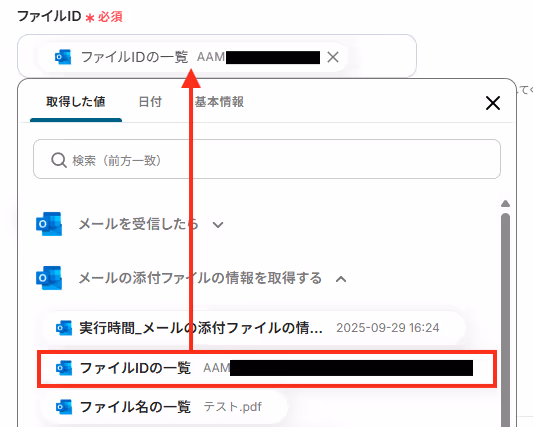Open the 基本情報 tab
The width and height of the screenshot is (533, 427).
219,102
